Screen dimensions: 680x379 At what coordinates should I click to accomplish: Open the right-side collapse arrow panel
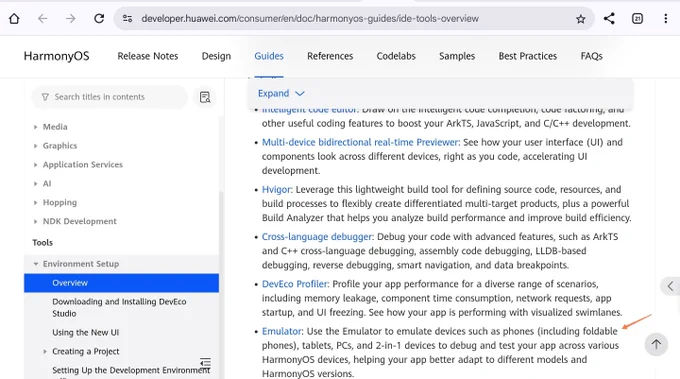tap(670, 286)
